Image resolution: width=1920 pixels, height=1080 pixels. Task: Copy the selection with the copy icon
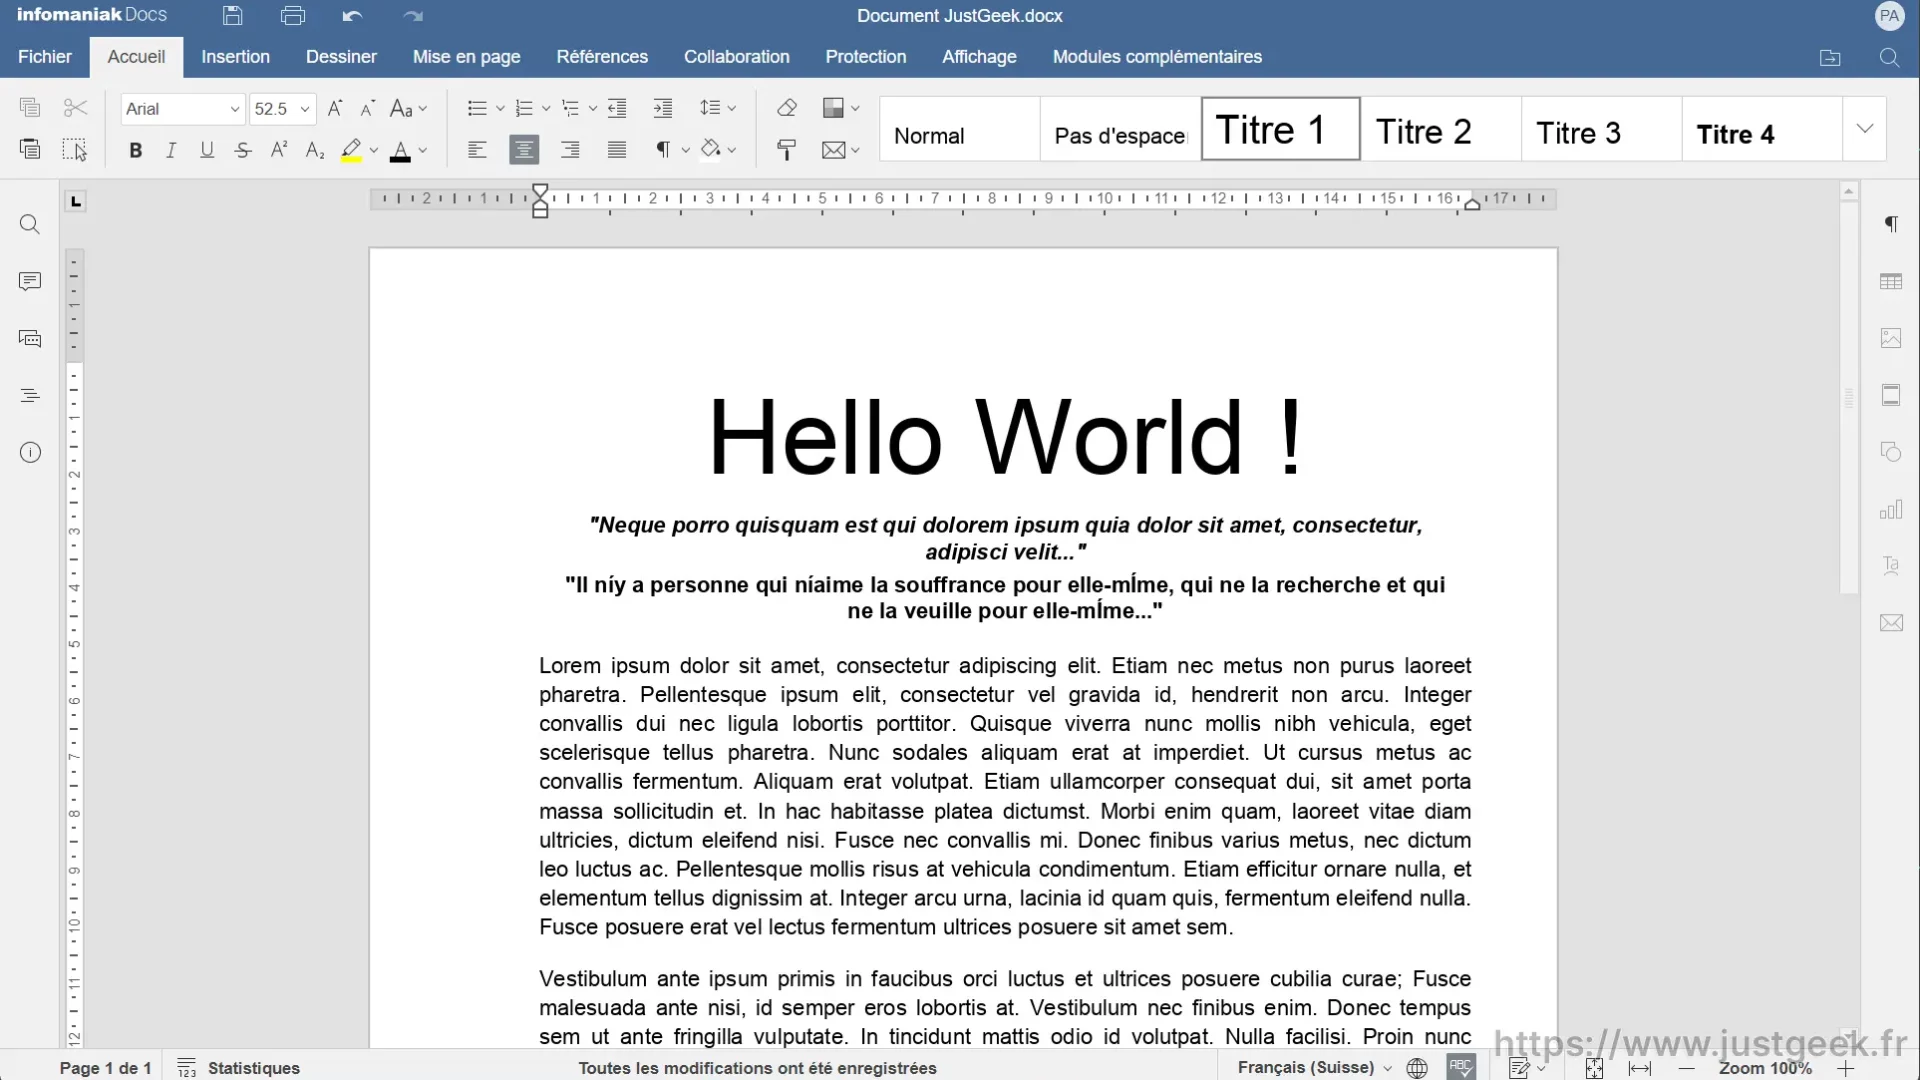point(30,108)
